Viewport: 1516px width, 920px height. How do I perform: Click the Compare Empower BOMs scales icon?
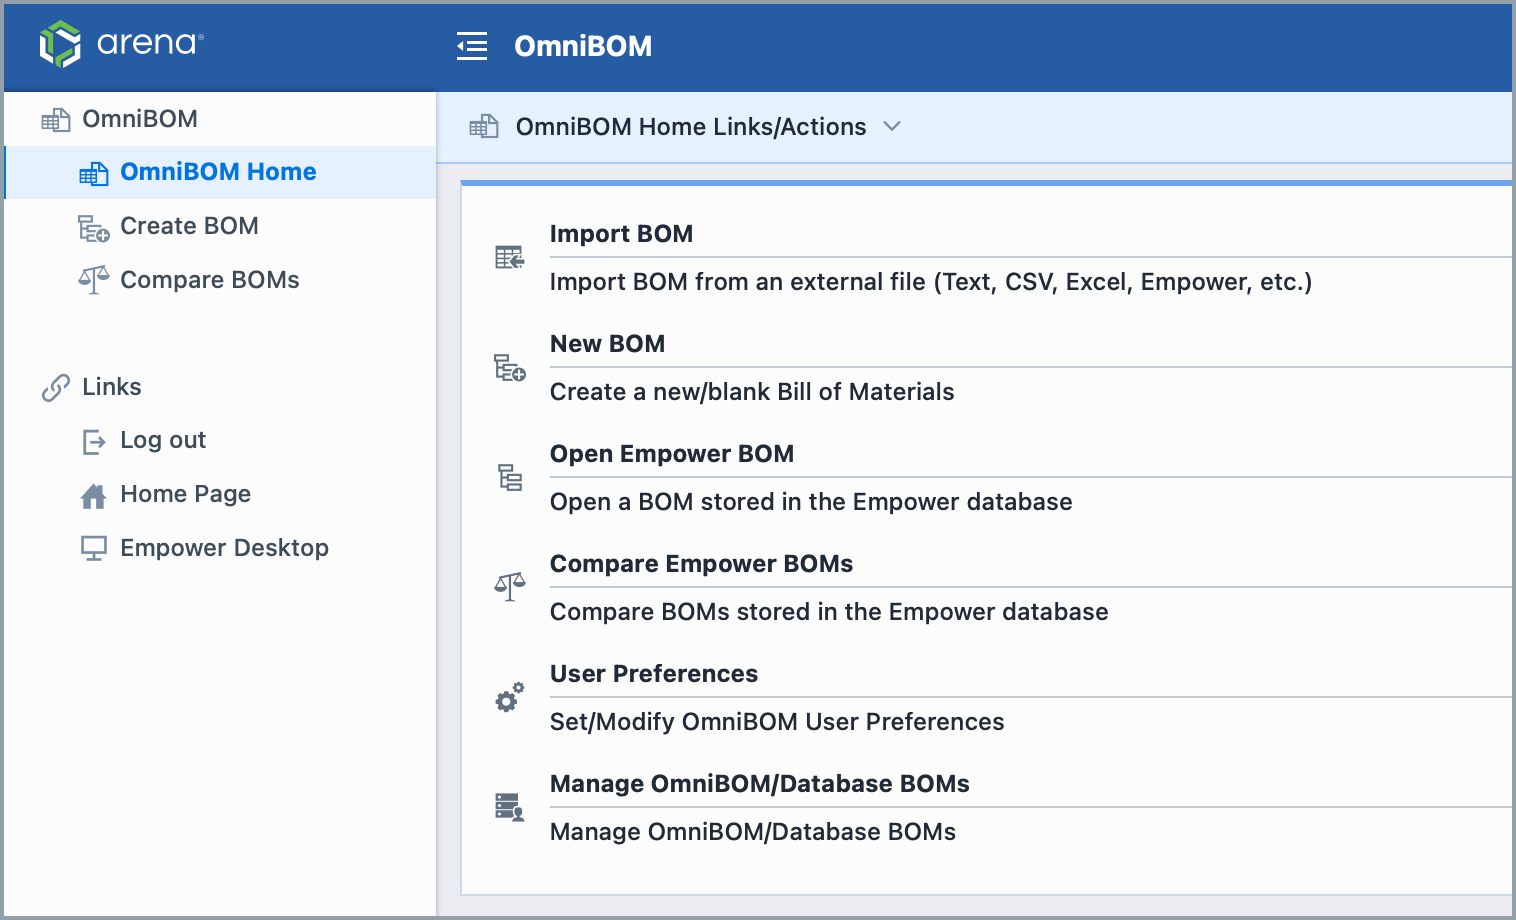(x=510, y=587)
